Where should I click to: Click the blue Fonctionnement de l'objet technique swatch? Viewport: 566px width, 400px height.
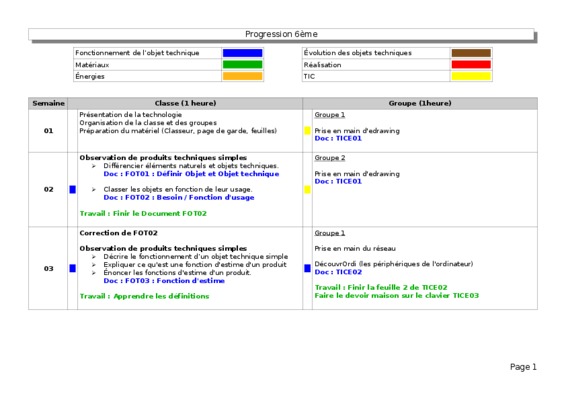(242, 53)
